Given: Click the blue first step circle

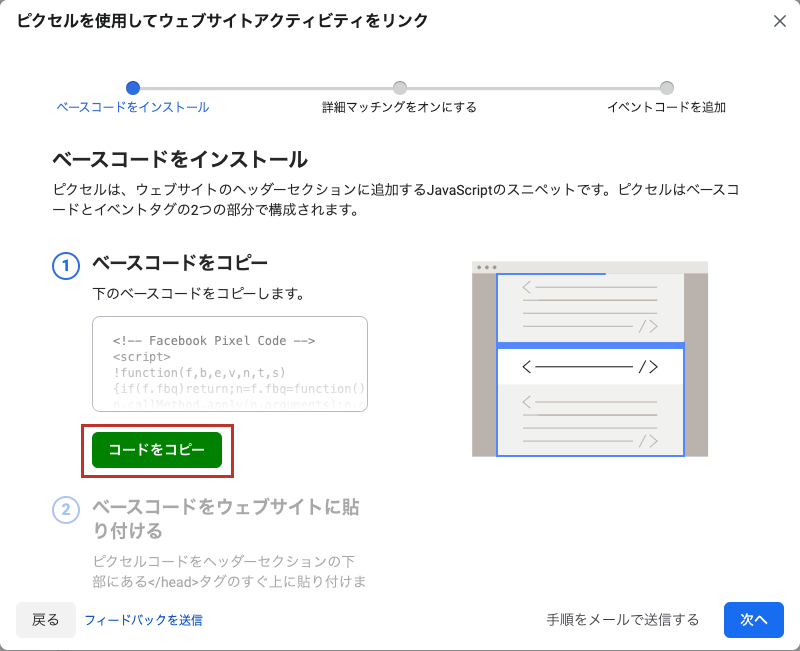Looking at the screenshot, I should pyautogui.click(x=133, y=88).
